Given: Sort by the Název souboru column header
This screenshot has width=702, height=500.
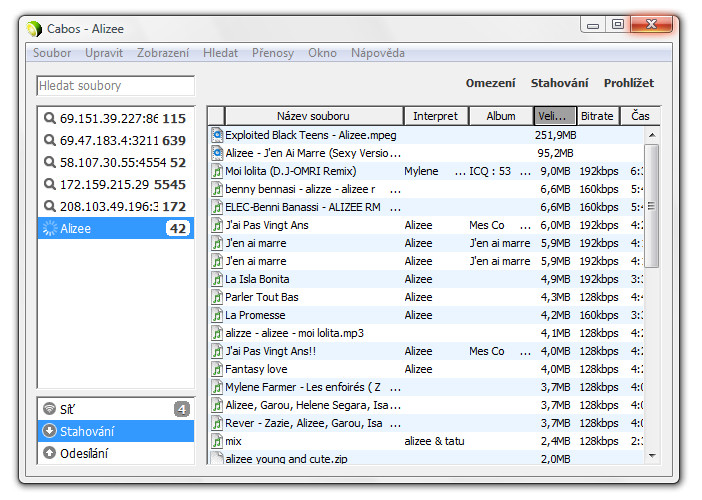Looking at the screenshot, I should pyautogui.click(x=313, y=116).
